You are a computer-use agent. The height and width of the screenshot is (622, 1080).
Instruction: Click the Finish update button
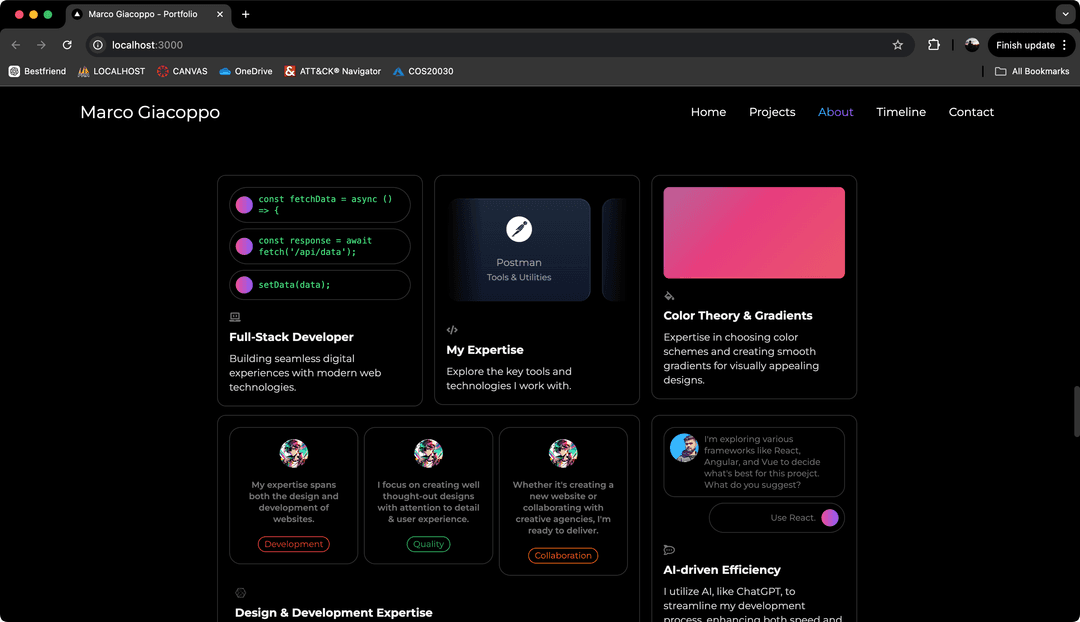click(x=1031, y=45)
